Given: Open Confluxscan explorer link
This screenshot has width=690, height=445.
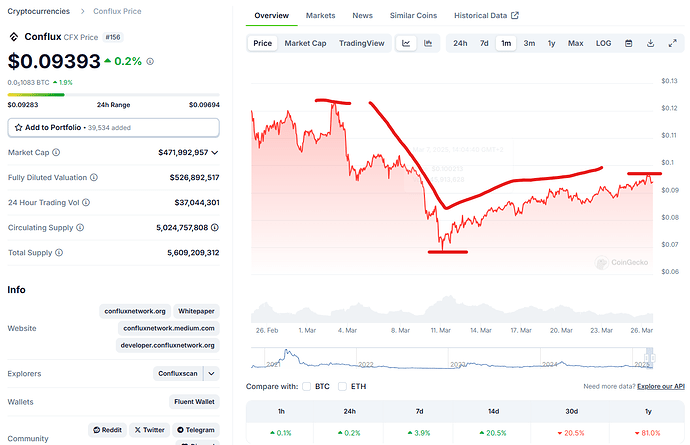Looking at the screenshot, I should pyautogui.click(x=178, y=374).
